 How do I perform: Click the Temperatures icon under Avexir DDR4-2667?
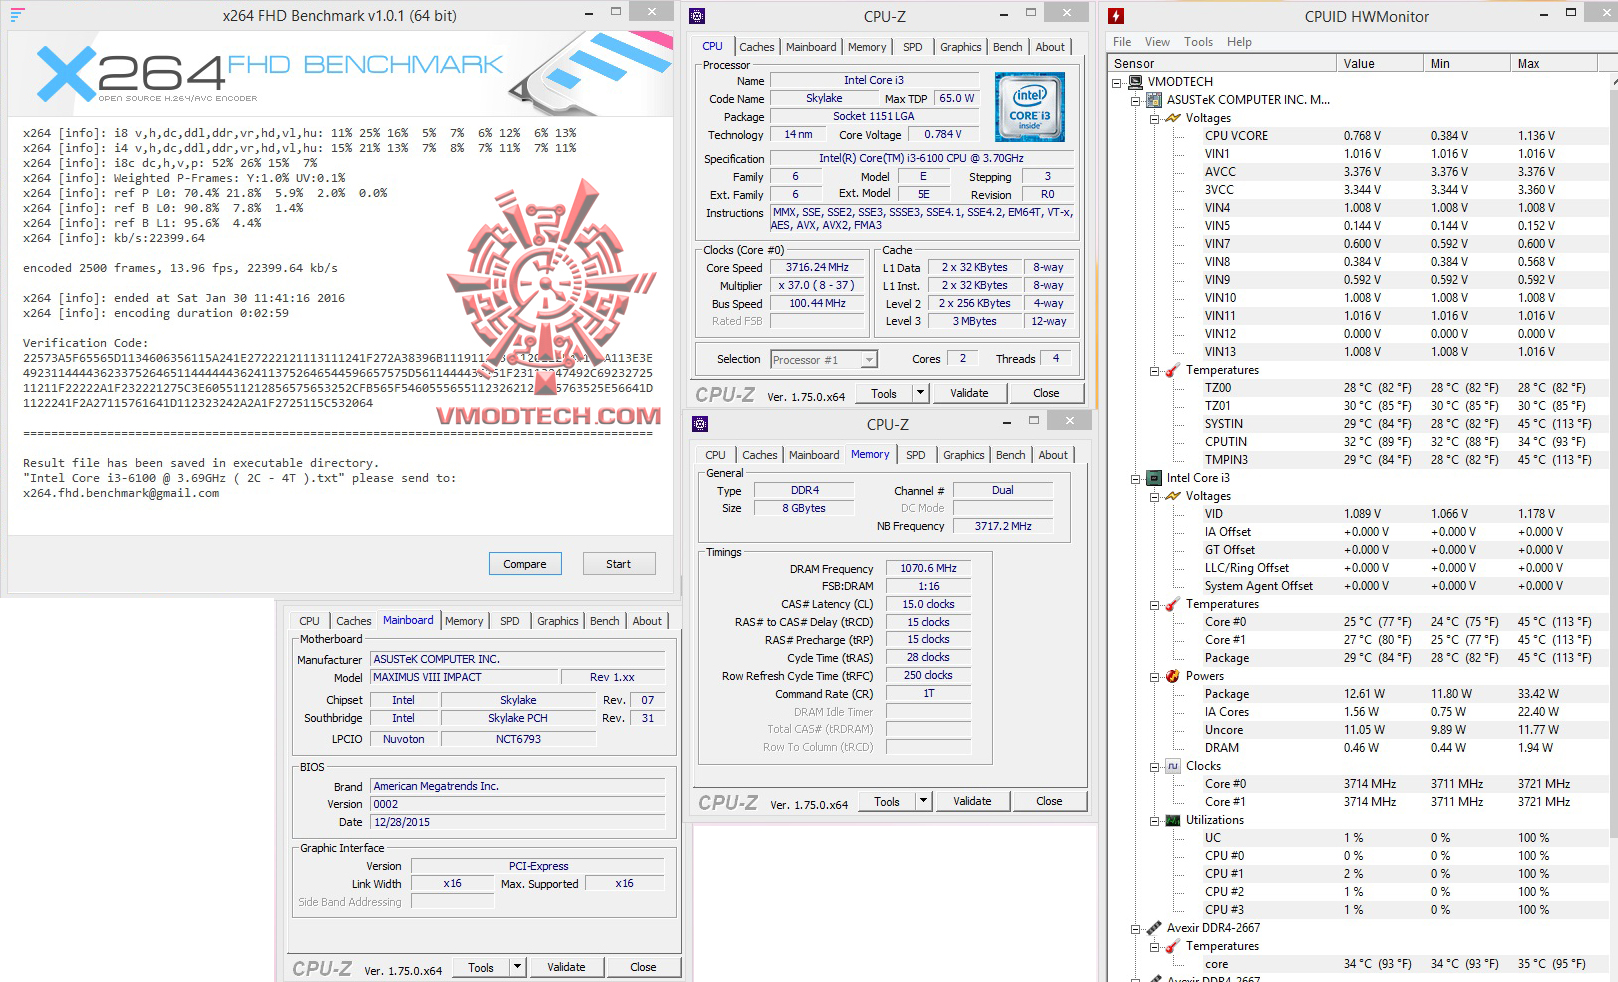[x=1173, y=946]
